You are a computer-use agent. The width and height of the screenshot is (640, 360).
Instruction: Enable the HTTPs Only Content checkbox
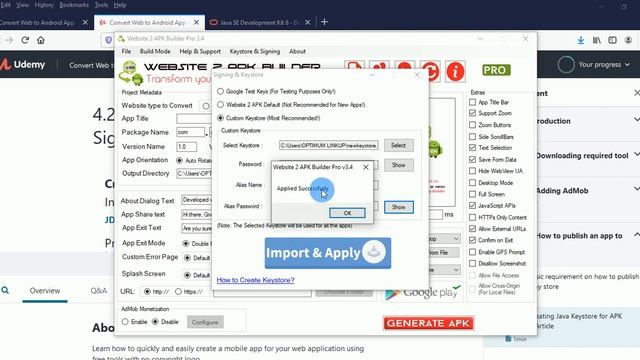pyautogui.click(x=473, y=218)
